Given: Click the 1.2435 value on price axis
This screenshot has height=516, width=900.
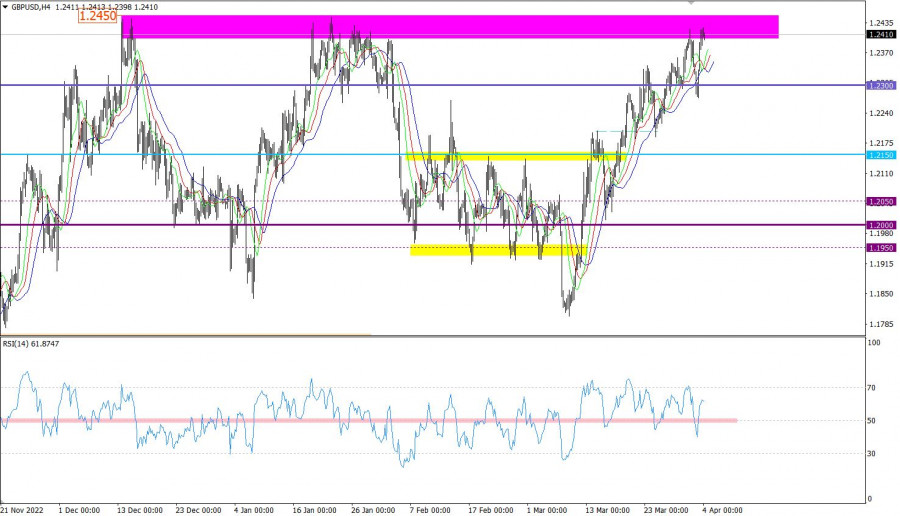Looking at the screenshot, I should coord(881,22).
